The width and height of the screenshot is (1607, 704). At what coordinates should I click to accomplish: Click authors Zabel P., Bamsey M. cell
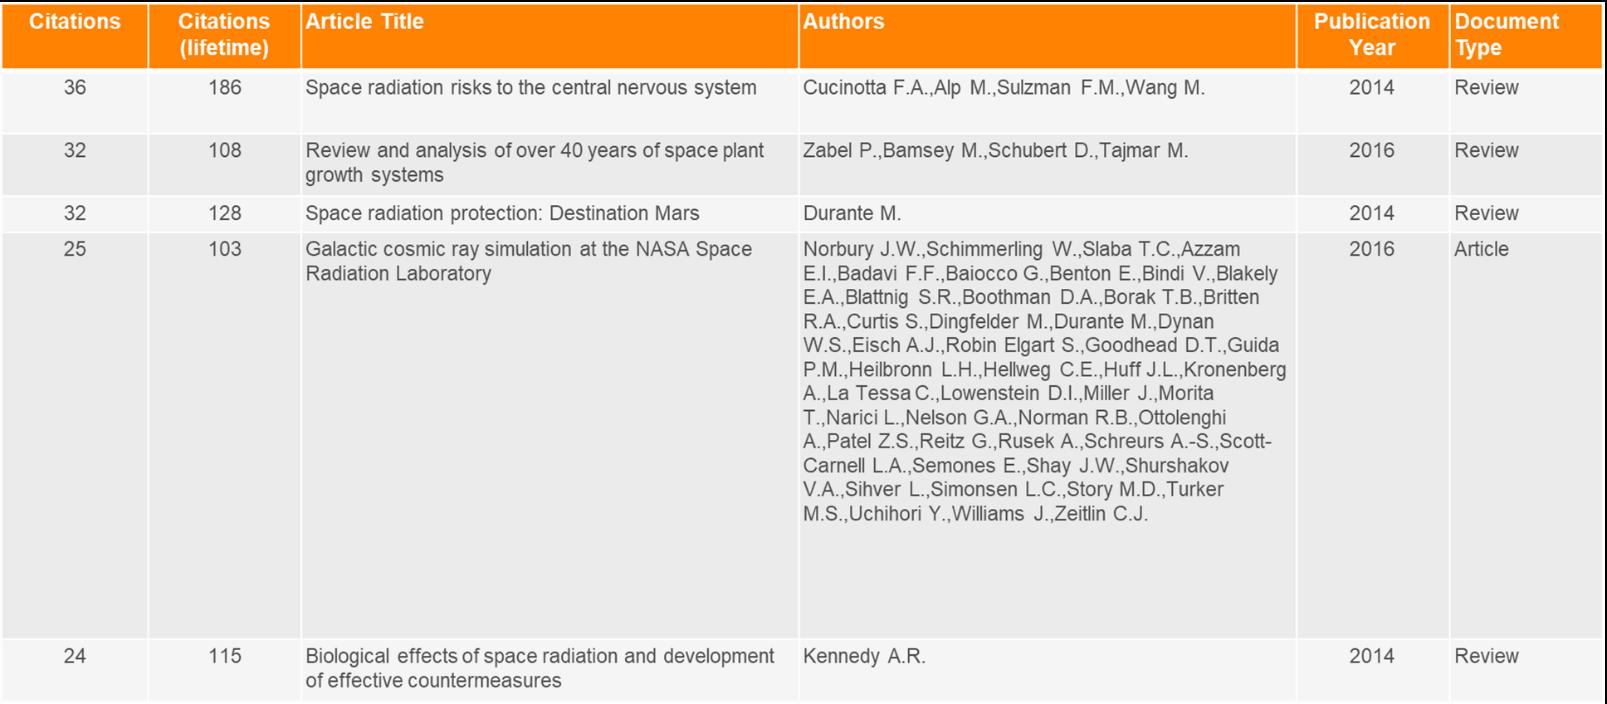click(995, 151)
